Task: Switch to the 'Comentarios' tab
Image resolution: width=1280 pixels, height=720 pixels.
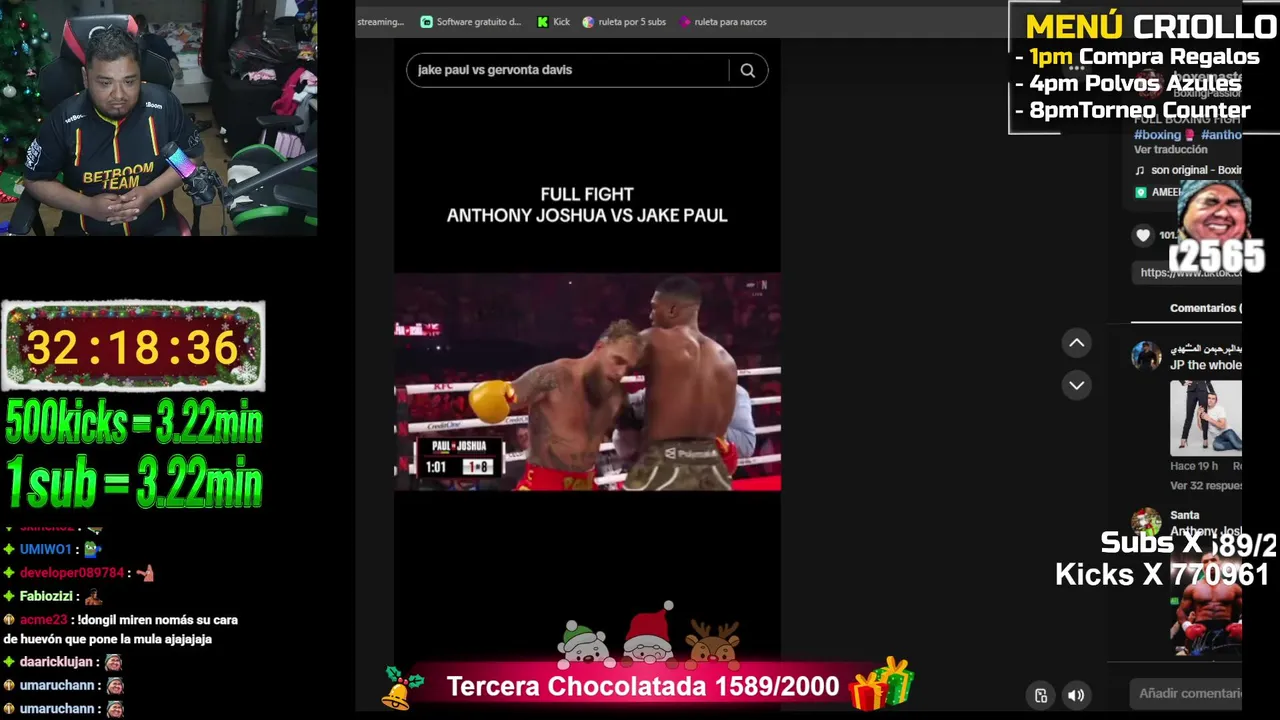Action: tap(1206, 308)
